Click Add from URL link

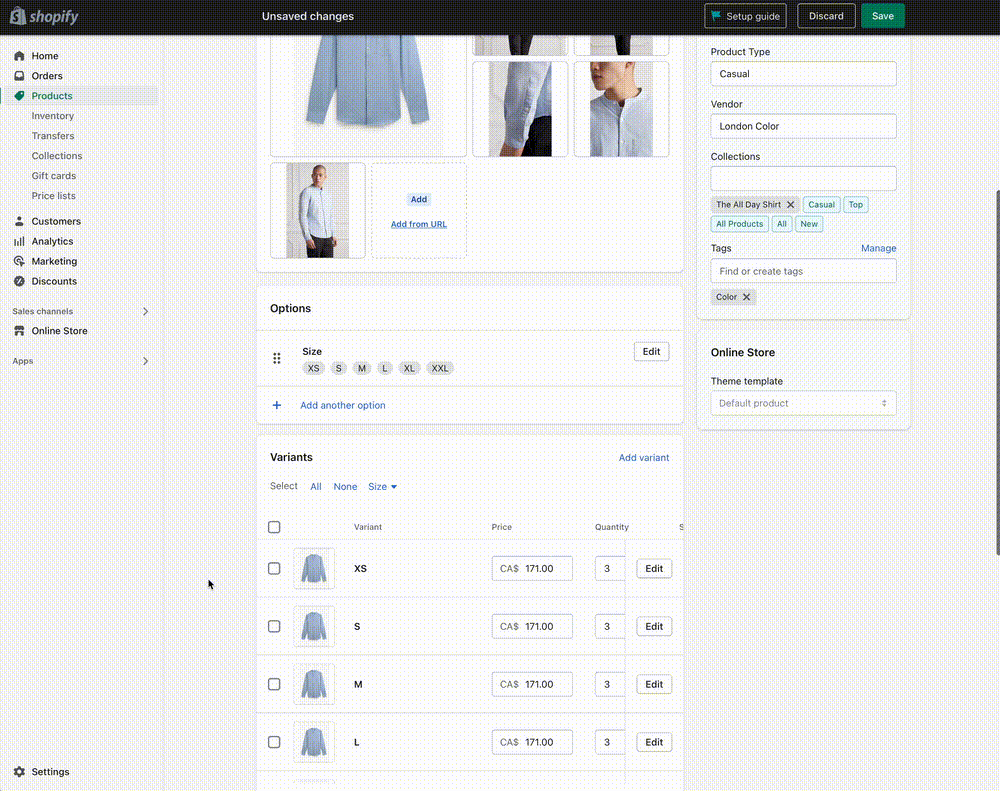[x=418, y=224]
